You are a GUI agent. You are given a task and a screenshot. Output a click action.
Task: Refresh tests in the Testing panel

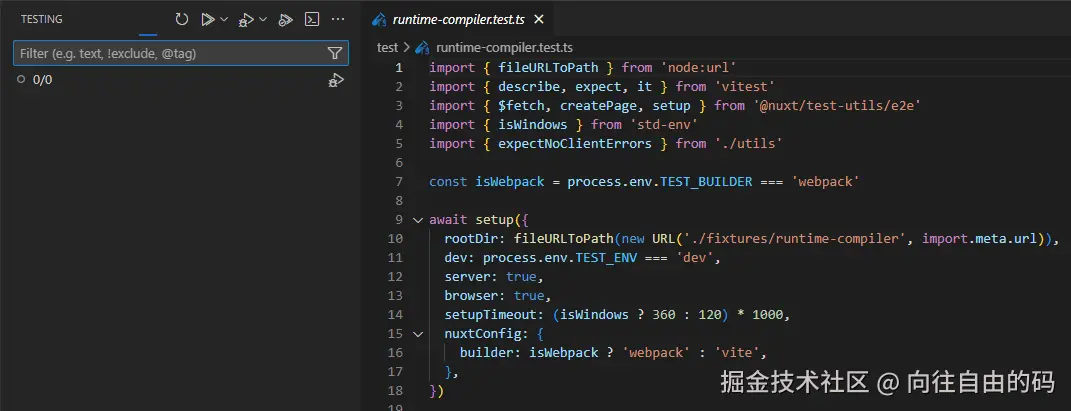pos(182,19)
